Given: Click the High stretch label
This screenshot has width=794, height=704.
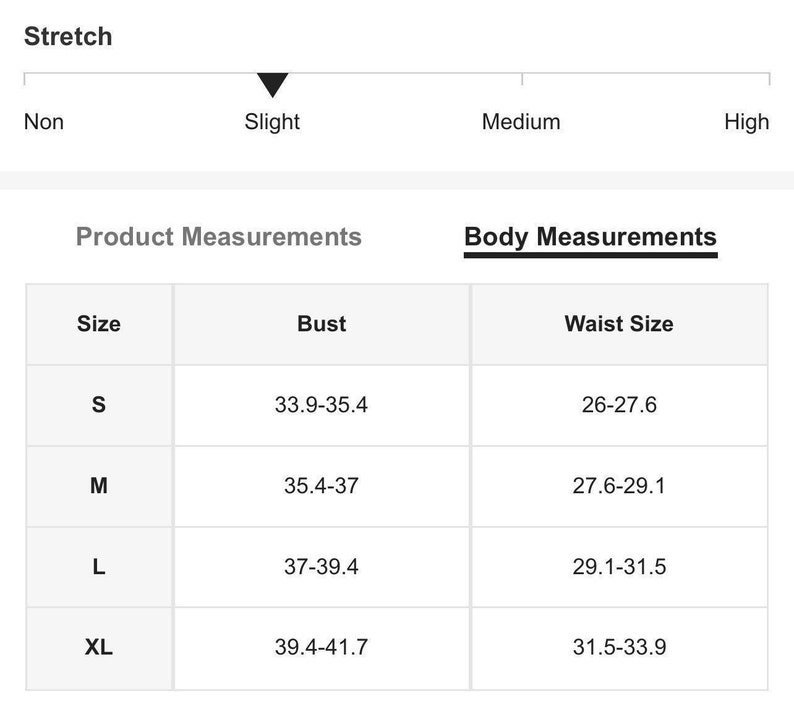Looking at the screenshot, I should [x=746, y=122].
